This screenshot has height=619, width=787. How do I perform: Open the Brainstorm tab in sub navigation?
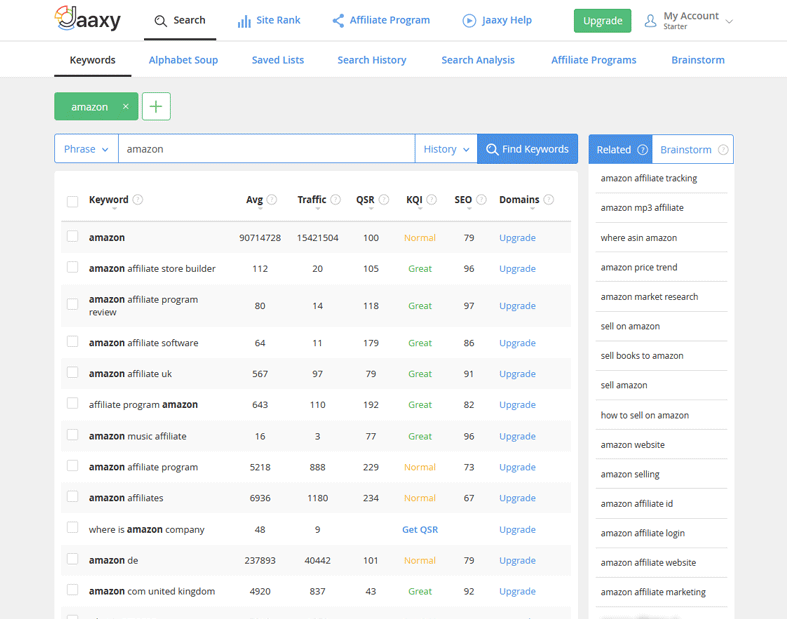point(698,60)
